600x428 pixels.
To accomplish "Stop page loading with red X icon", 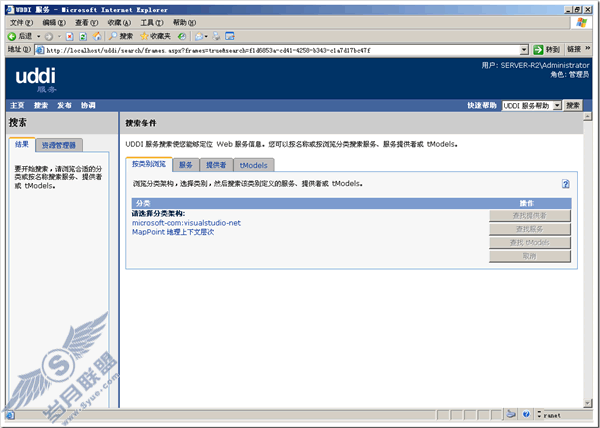I will pos(70,37).
